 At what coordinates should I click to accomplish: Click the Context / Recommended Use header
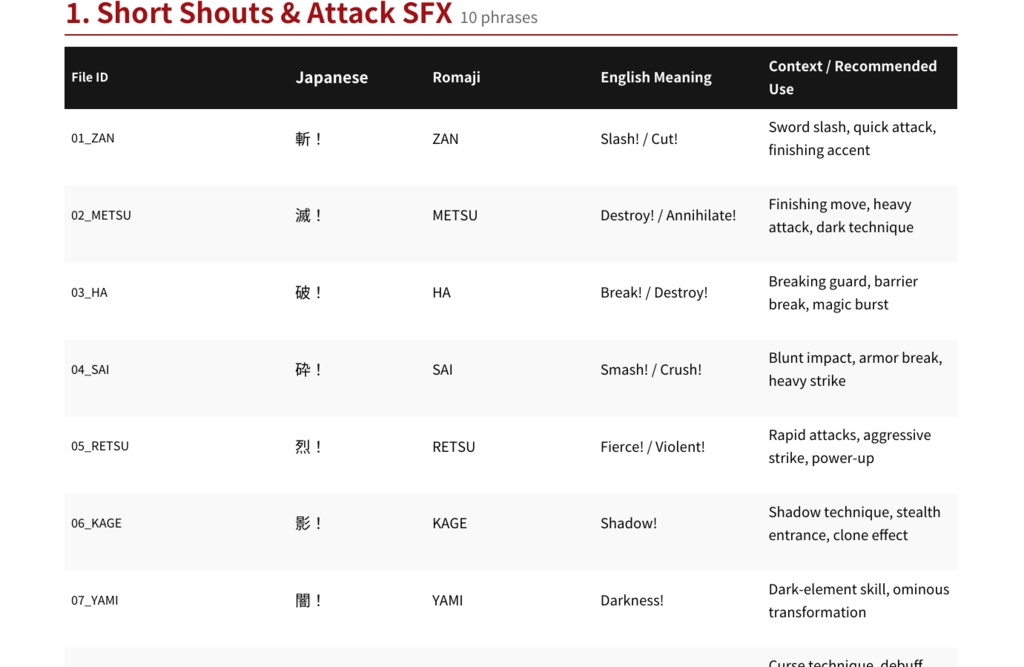(852, 77)
